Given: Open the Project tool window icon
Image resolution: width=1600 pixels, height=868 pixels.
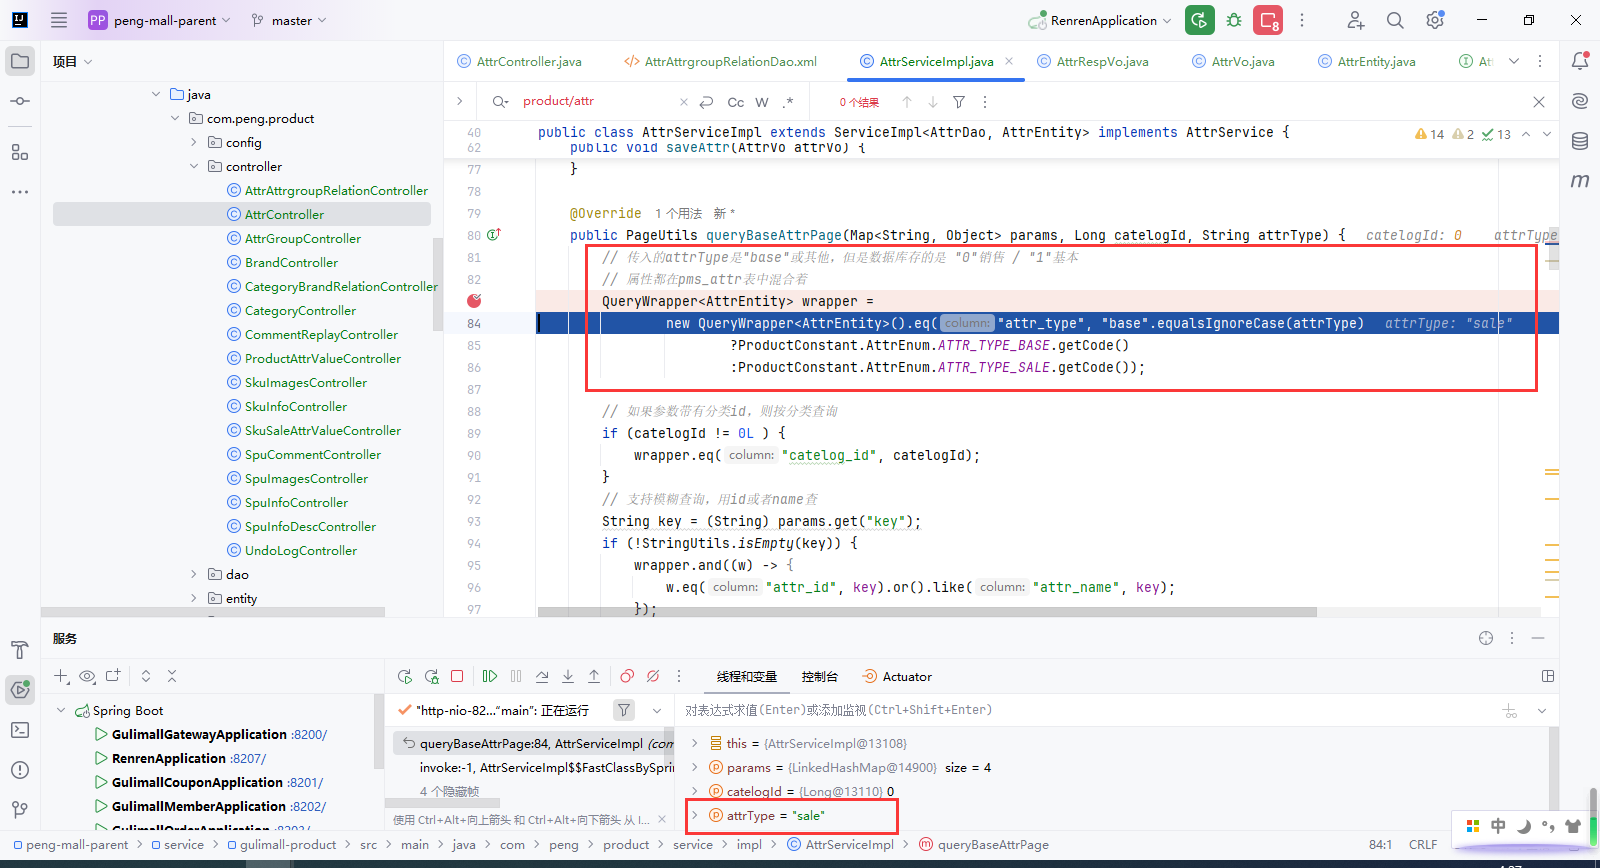Looking at the screenshot, I should pyautogui.click(x=20, y=61).
